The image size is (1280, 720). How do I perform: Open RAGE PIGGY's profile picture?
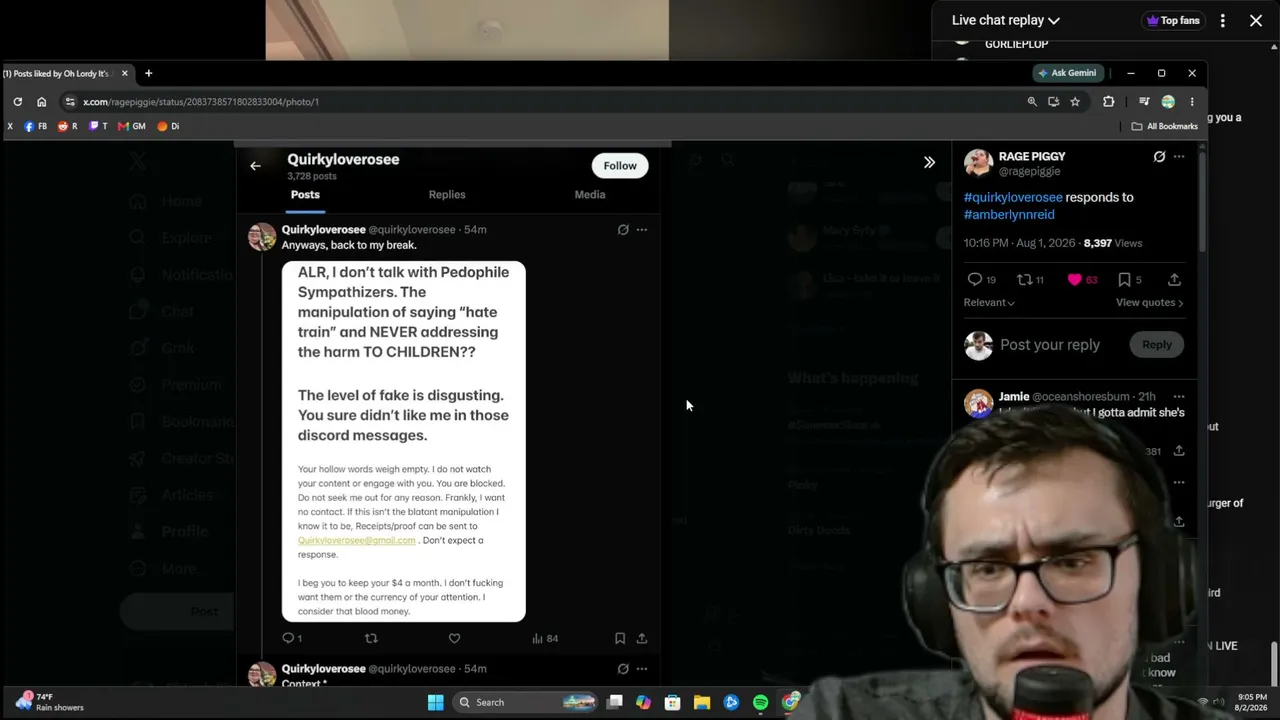tap(978, 163)
